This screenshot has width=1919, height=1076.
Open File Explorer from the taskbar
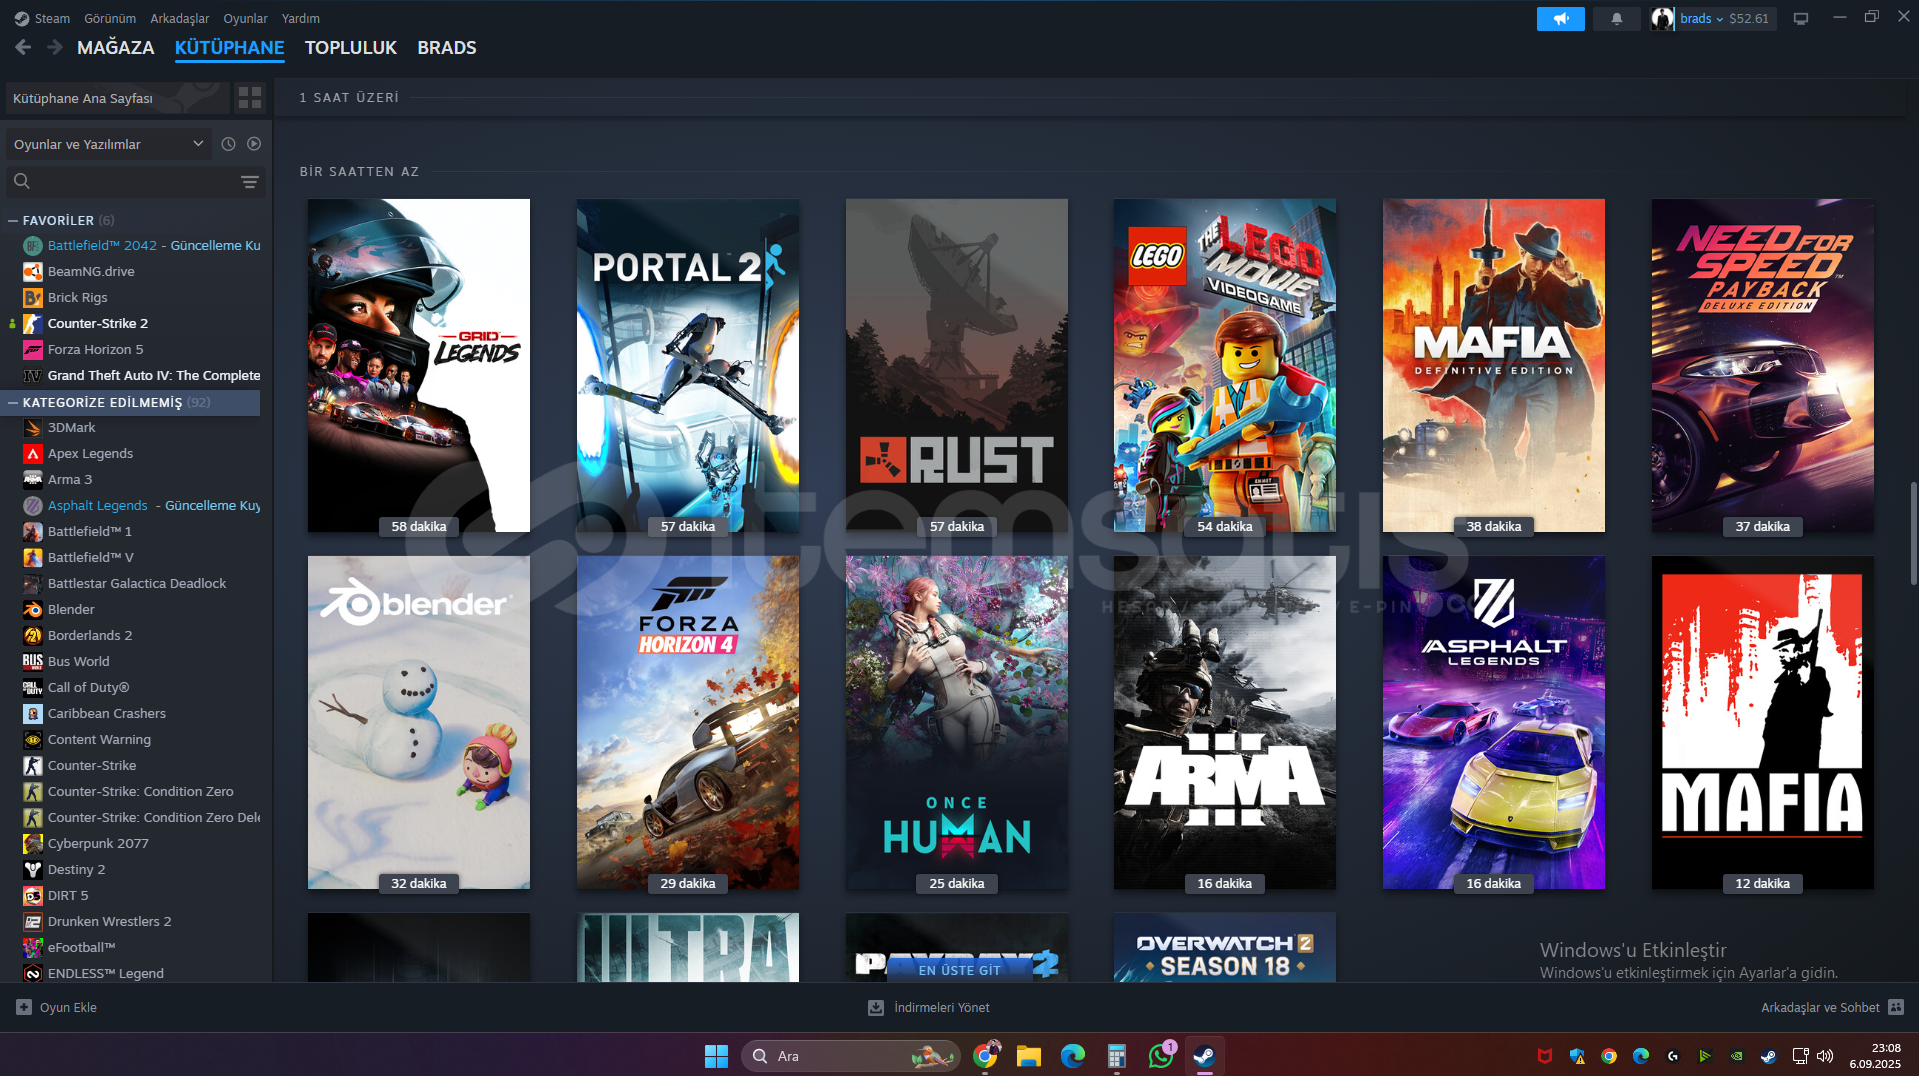(x=1029, y=1056)
